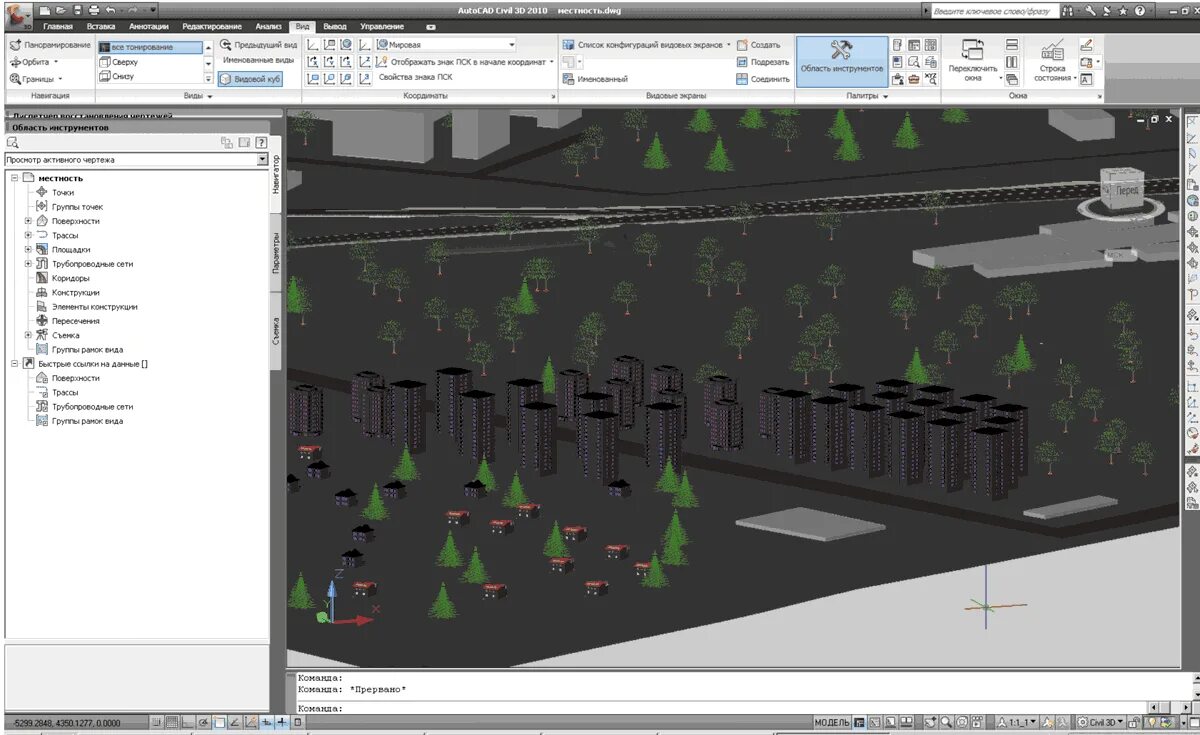Expand the Трассы tree node

[28, 235]
